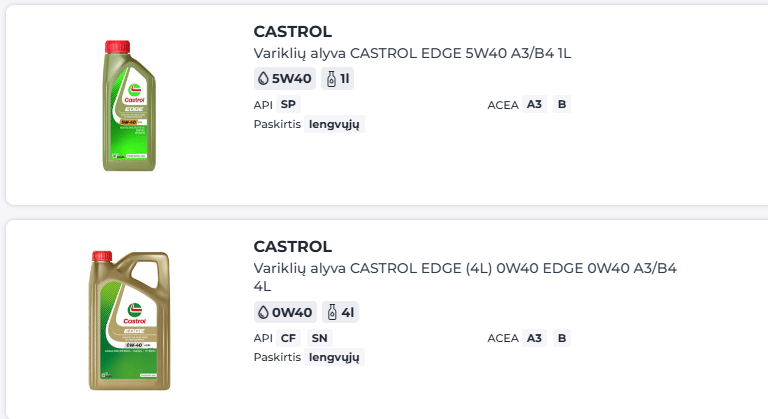Click the ACEA A3 tag on the first product
This screenshot has height=419, width=768.
[x=534, y=104]
